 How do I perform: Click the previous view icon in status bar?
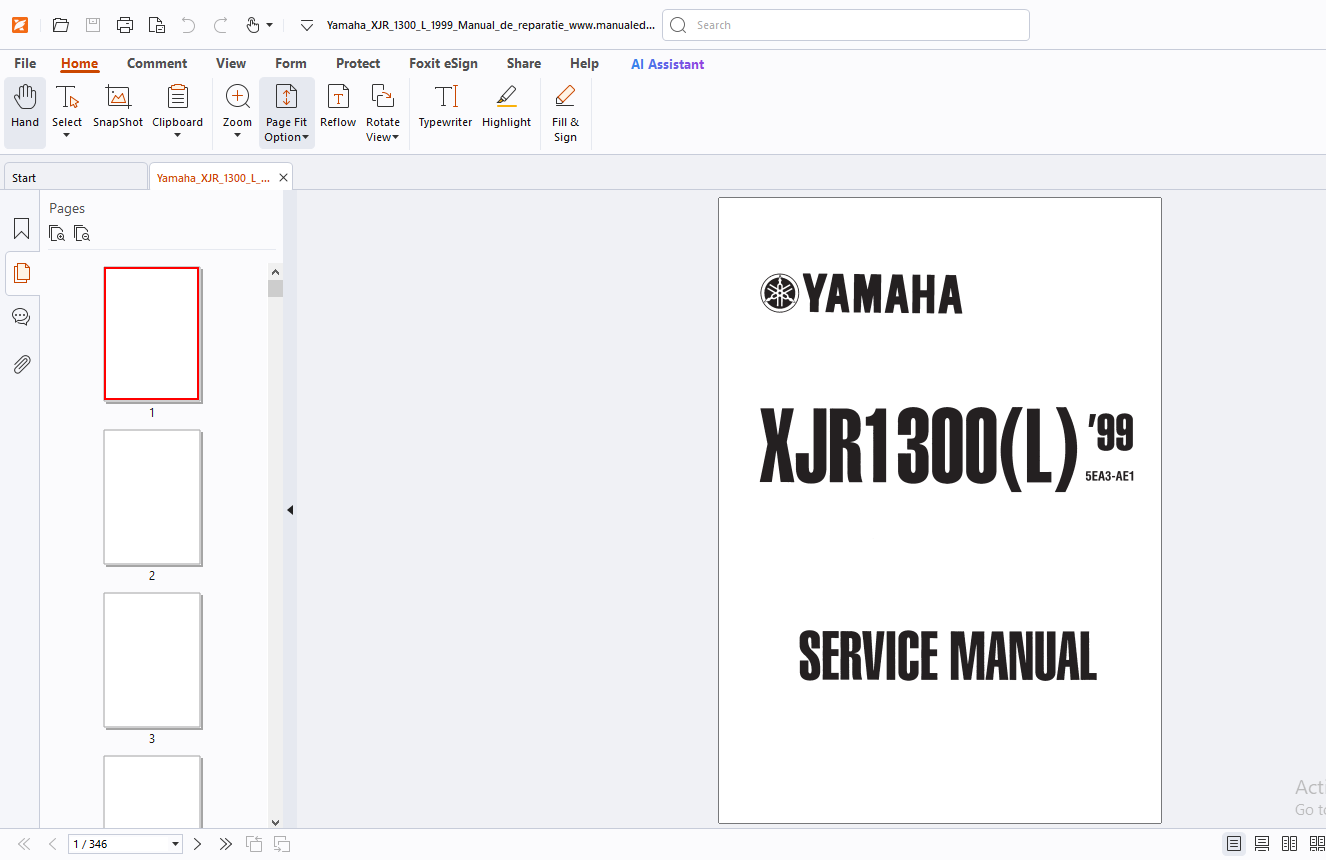(254, 844)
